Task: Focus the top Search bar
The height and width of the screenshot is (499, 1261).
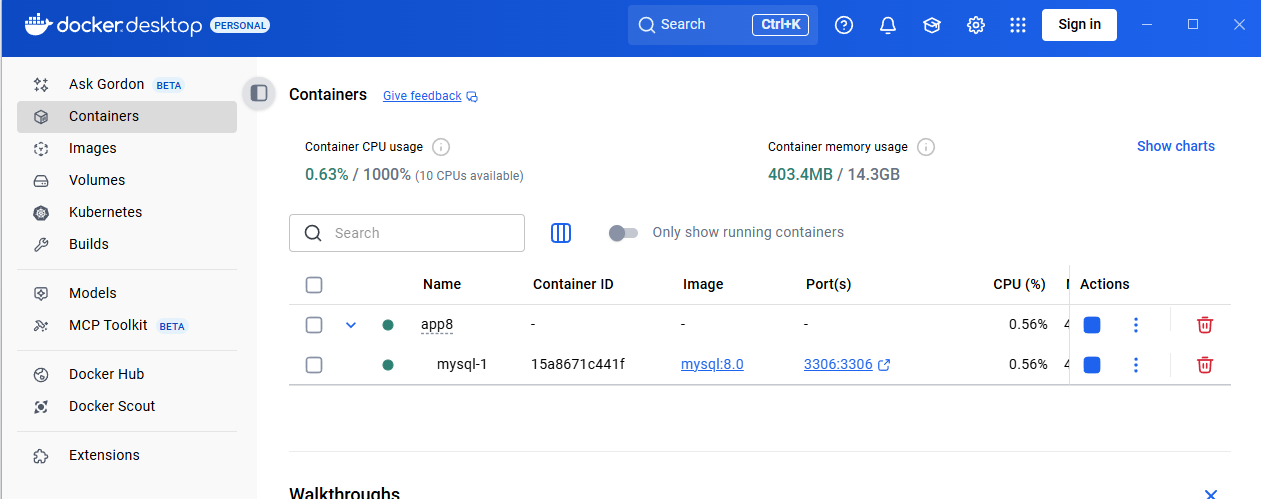Action: click(723, 25)
